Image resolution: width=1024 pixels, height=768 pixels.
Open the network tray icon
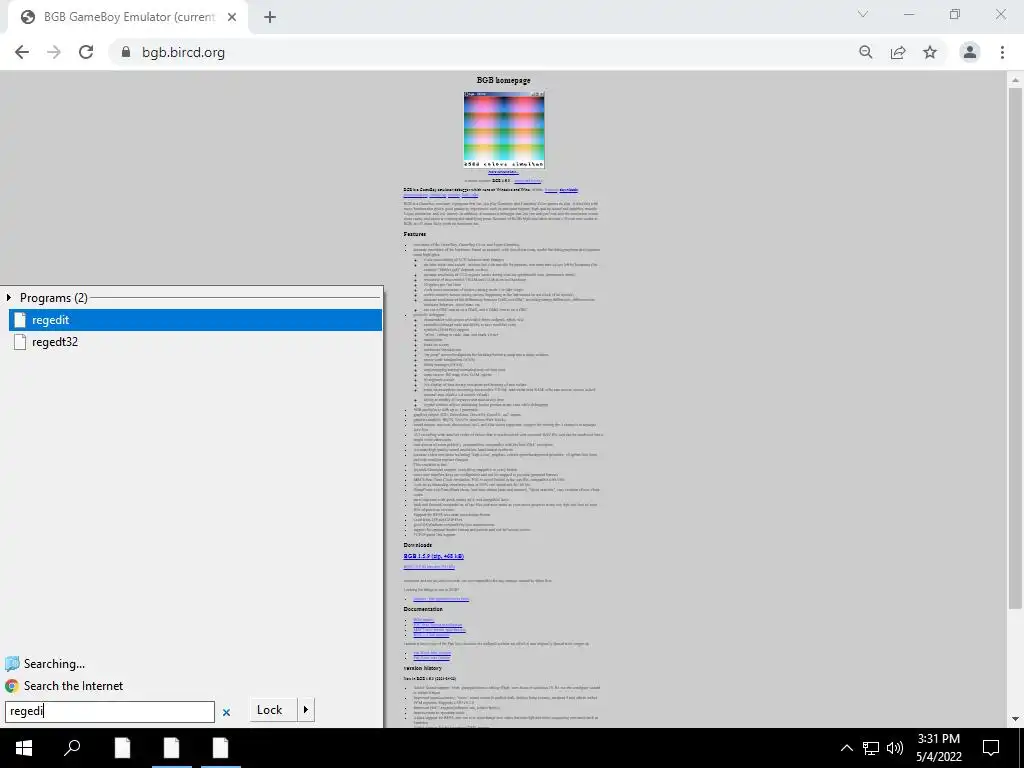871,748
